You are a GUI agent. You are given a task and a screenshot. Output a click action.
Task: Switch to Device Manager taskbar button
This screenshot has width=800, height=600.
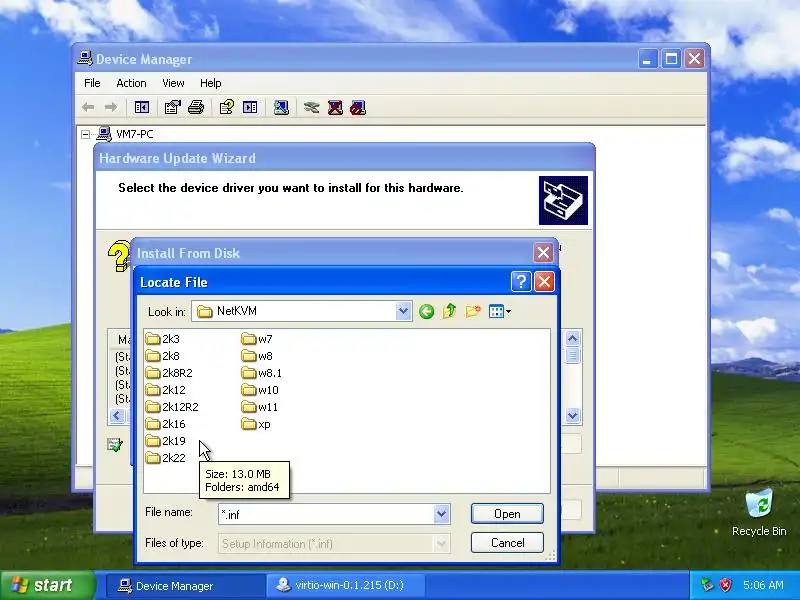click(x=186, y=585)
